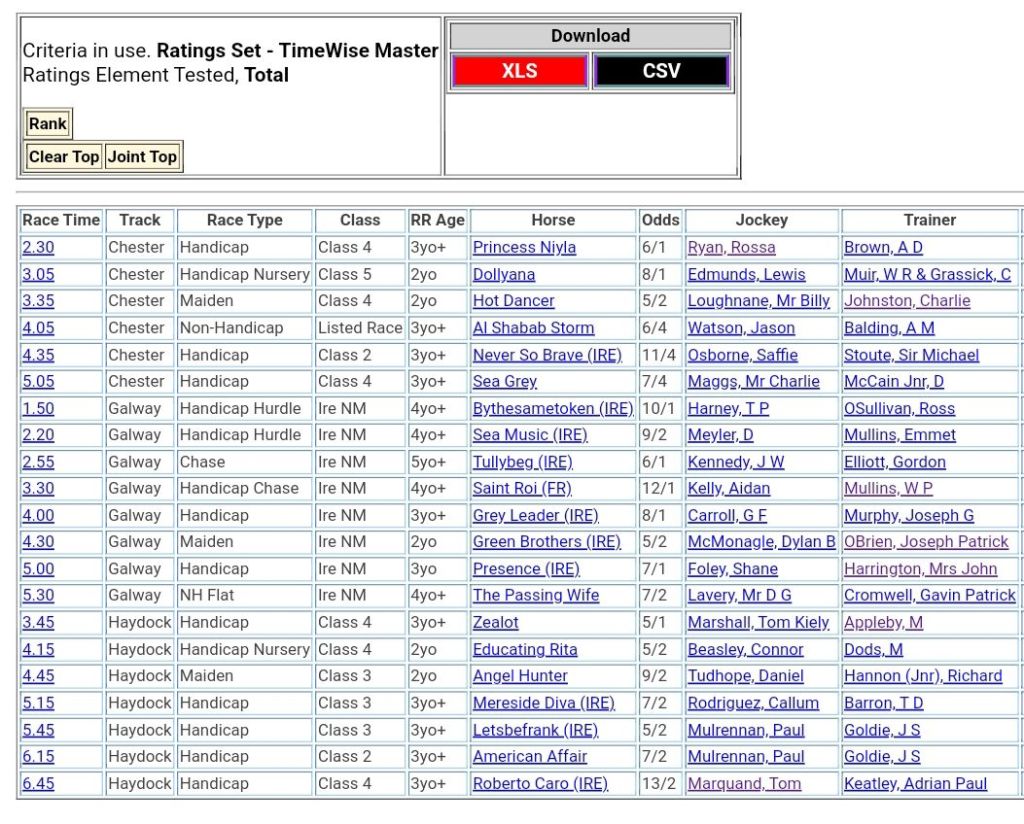
Task: Open horse Bythesametoken (IRE)
Action: tap(553, 409)
